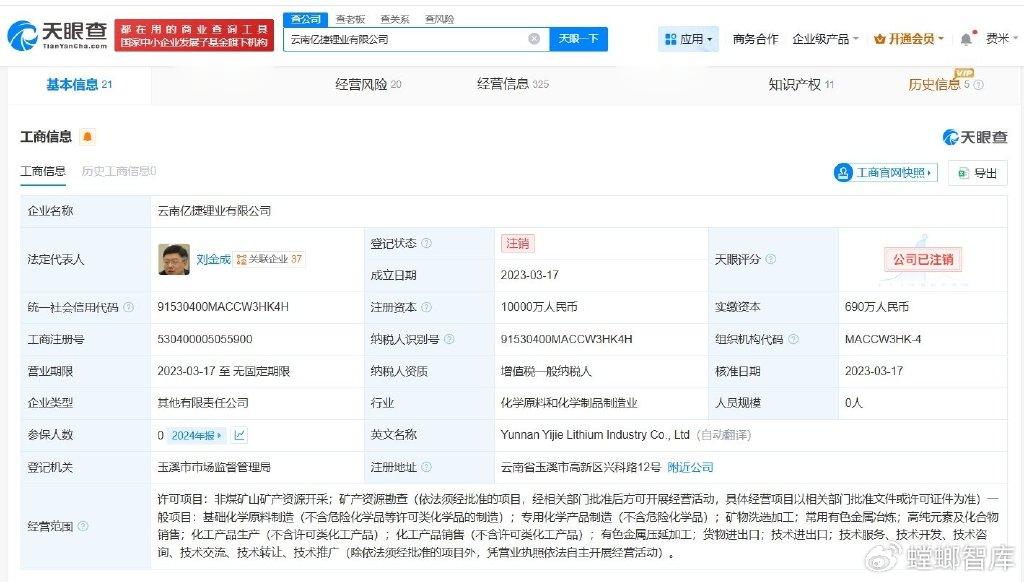Click the legal representative photo

[x=174, y=259]
